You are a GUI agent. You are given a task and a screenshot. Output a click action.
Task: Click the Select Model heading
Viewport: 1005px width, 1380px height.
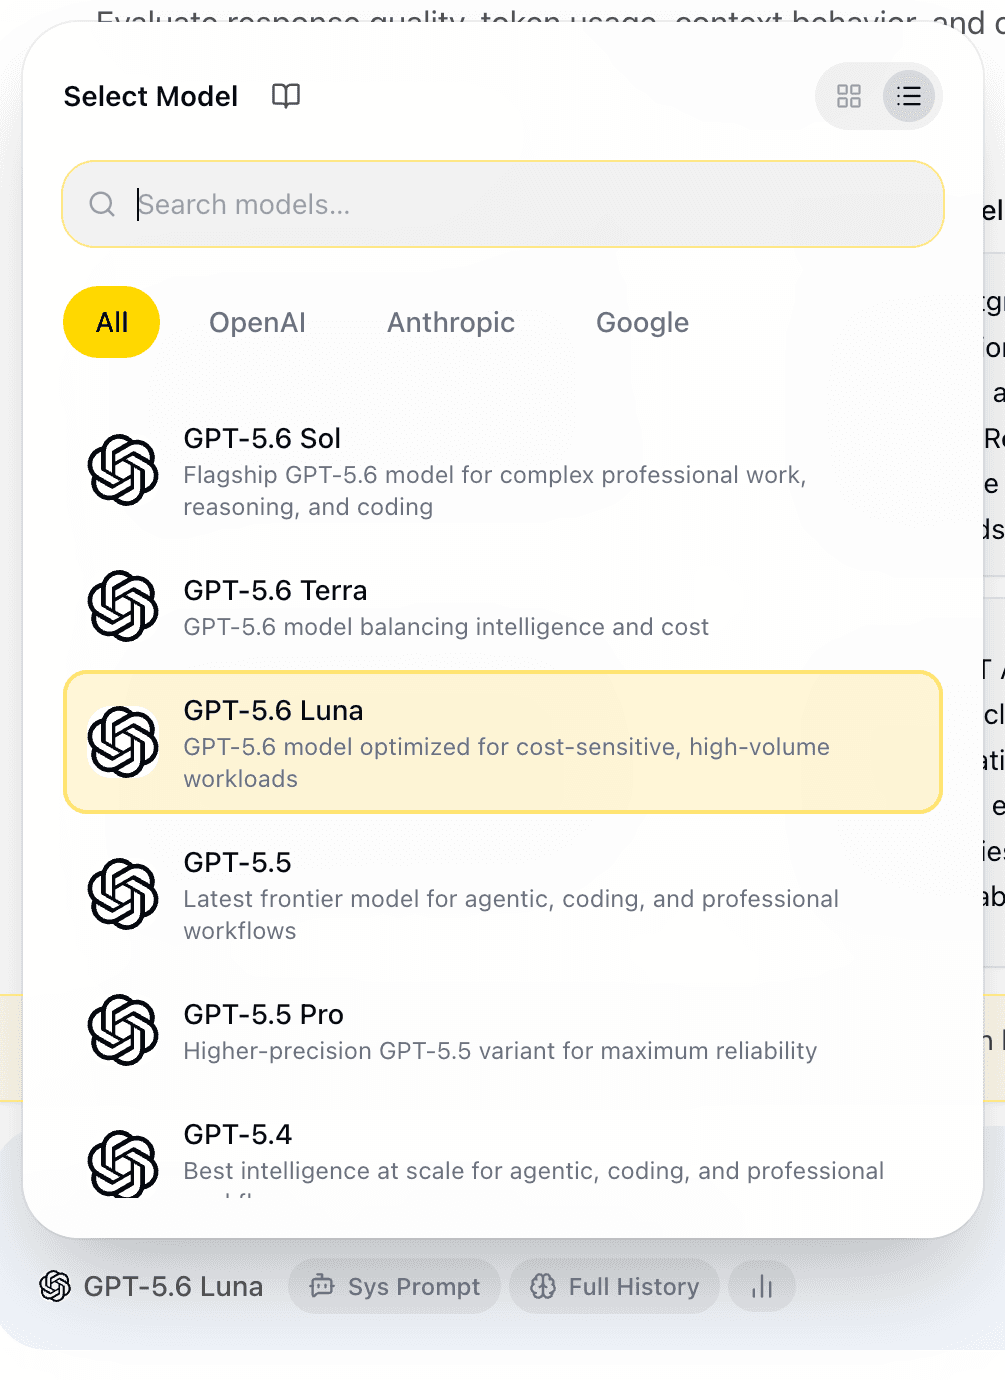click(151, 96)
